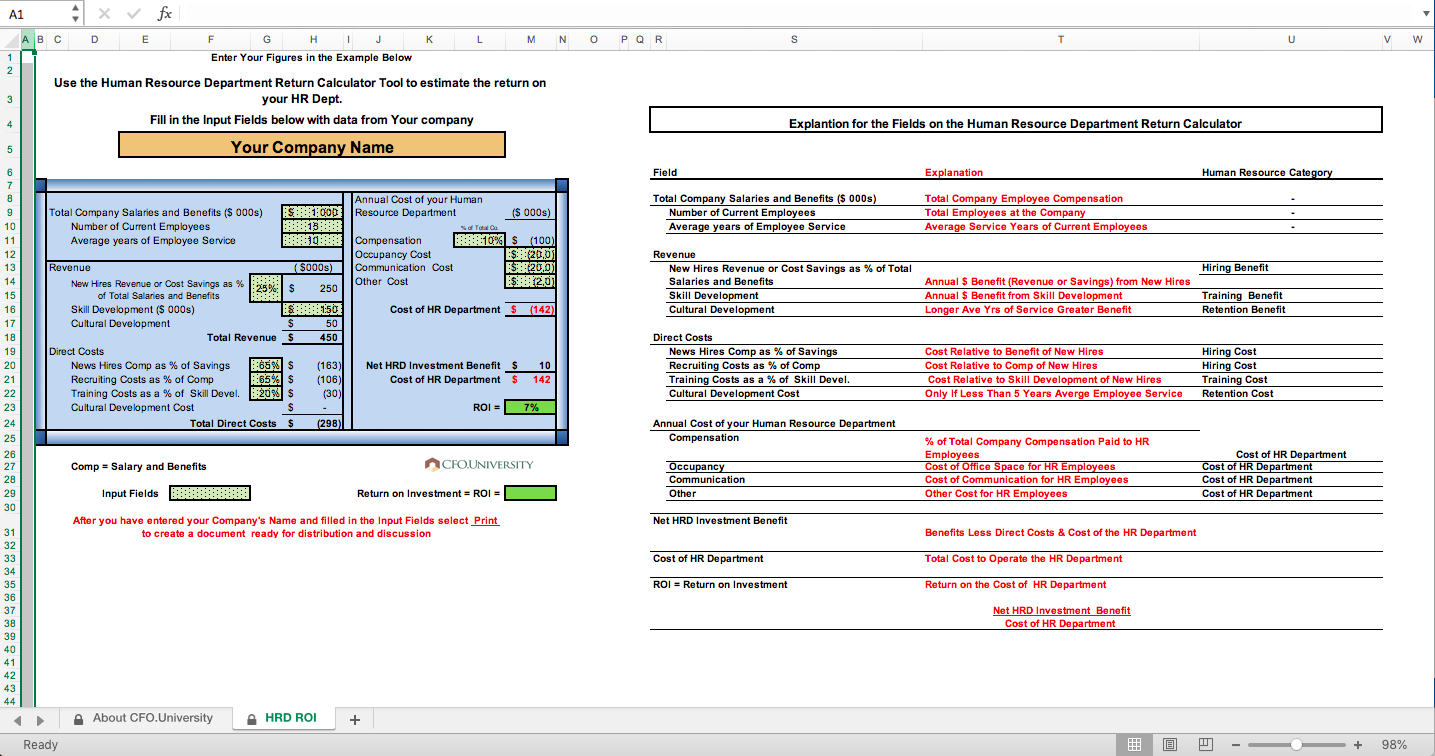Select the Skill Development 150 input cell
1435x756 pixels.
pos(313,310)
